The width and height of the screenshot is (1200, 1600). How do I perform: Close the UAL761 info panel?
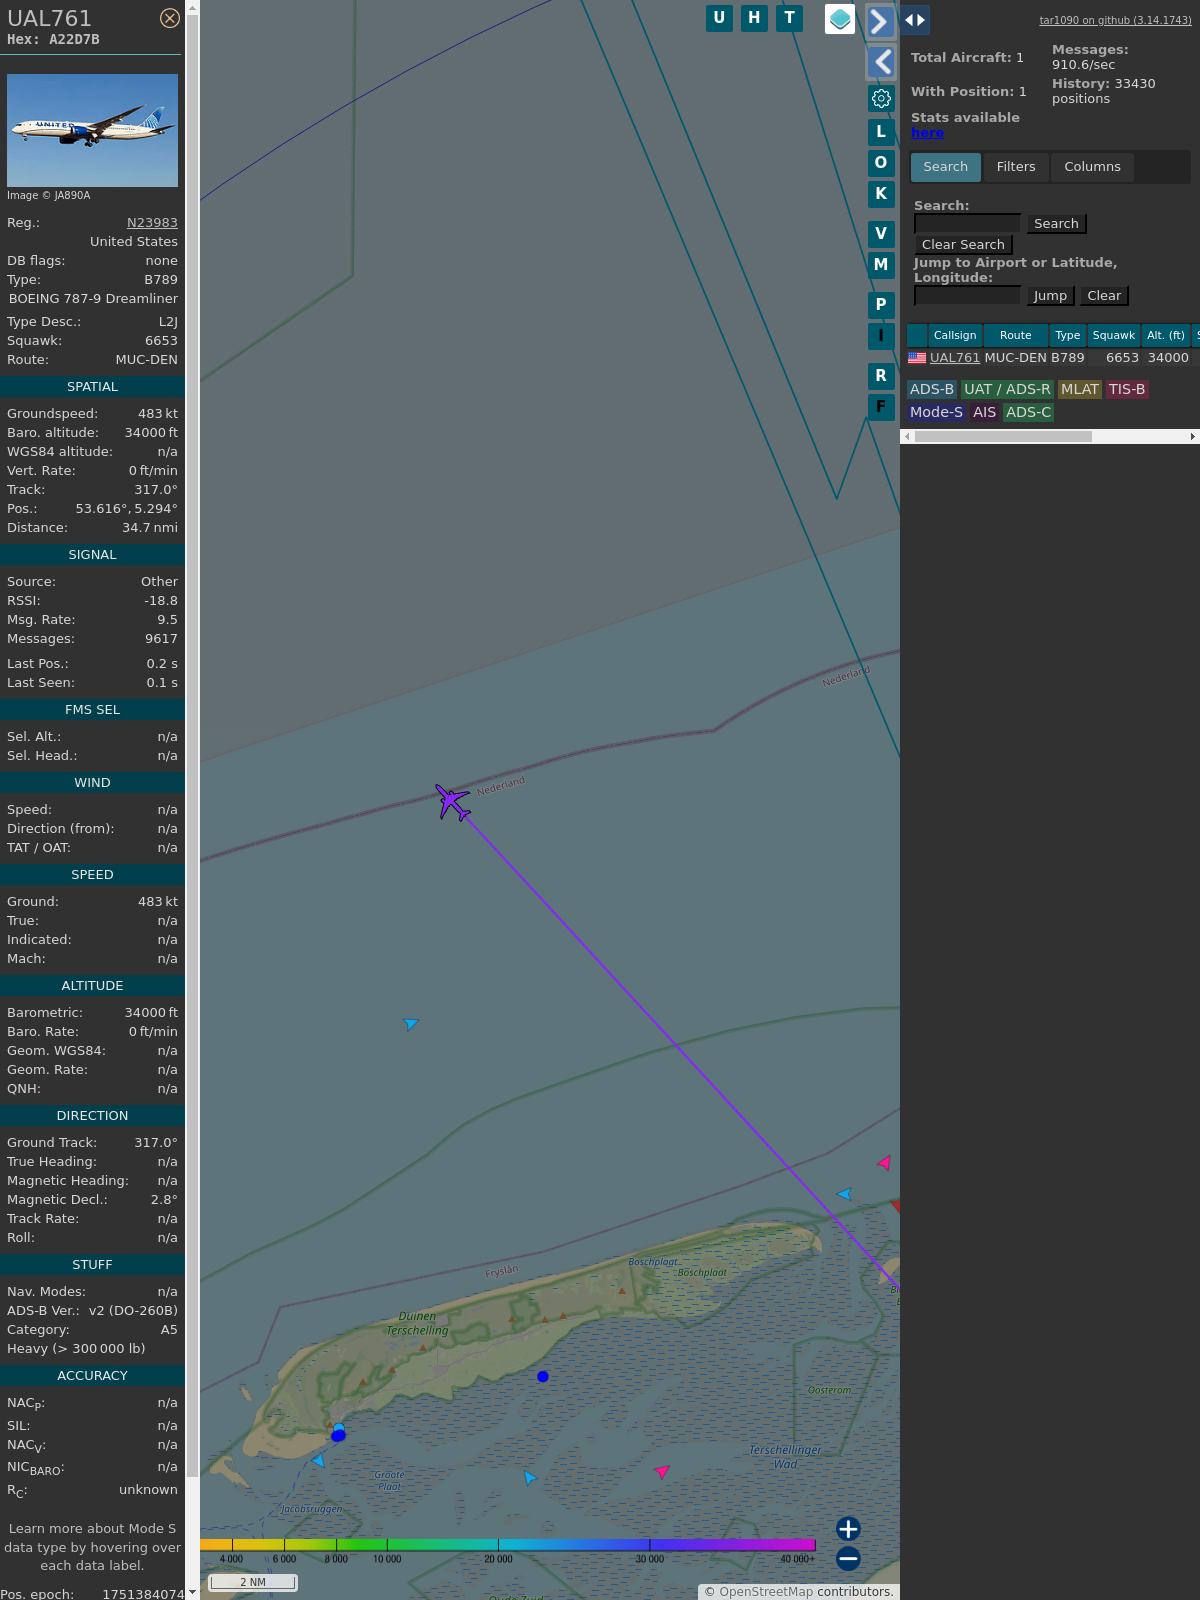[x=170, y=18]
